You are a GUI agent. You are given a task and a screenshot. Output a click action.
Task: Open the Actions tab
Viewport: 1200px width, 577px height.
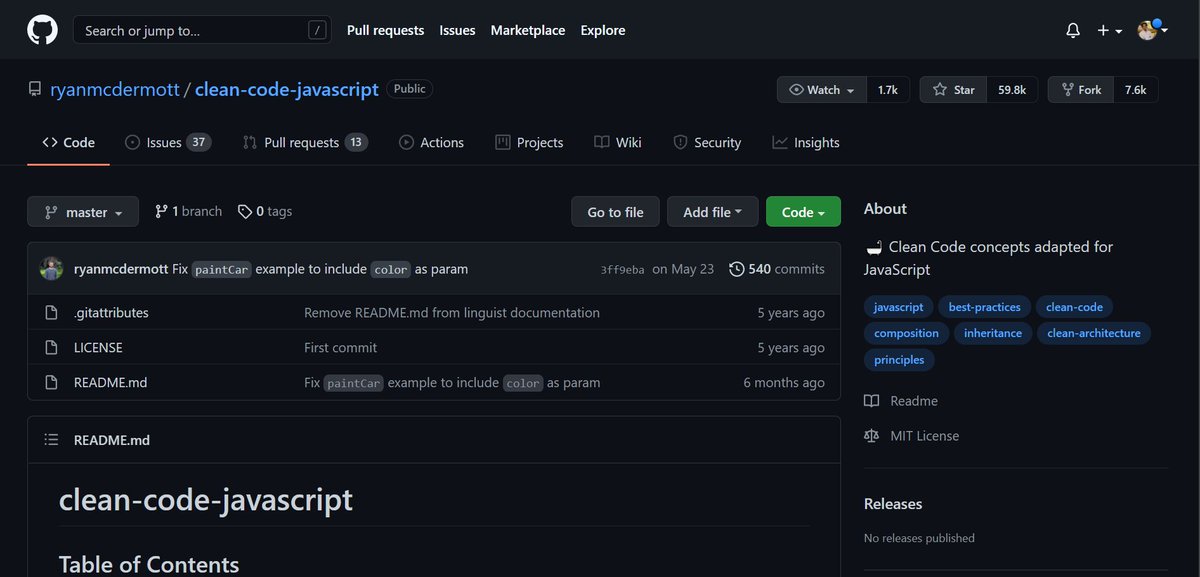pyautogui.click(x=431, y=142)
